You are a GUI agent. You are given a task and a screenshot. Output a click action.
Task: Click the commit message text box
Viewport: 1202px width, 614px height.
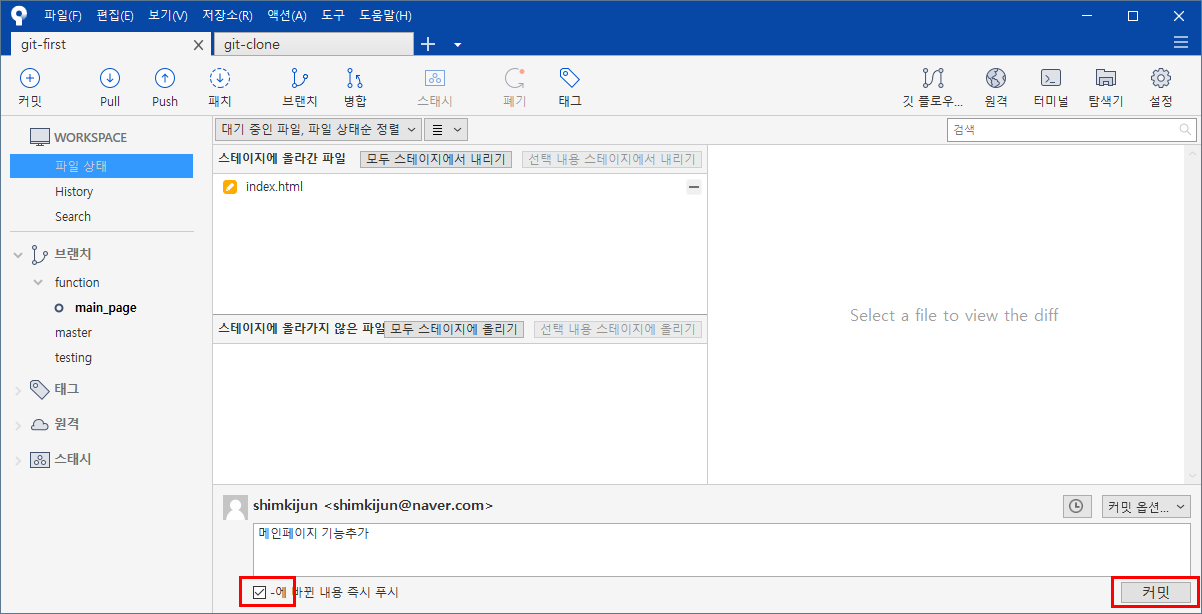721,549
